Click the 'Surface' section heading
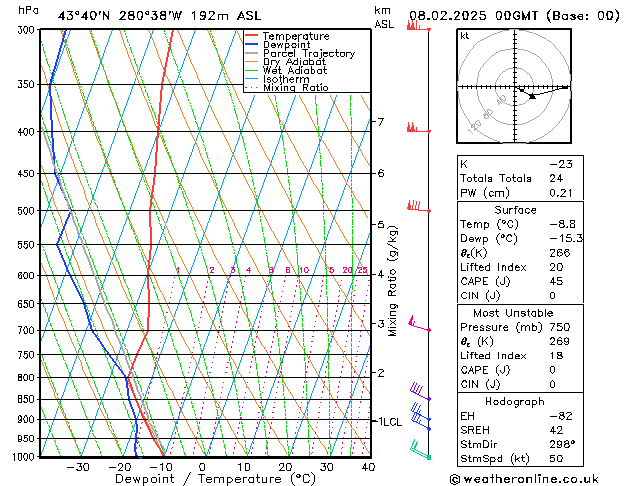 515,210
